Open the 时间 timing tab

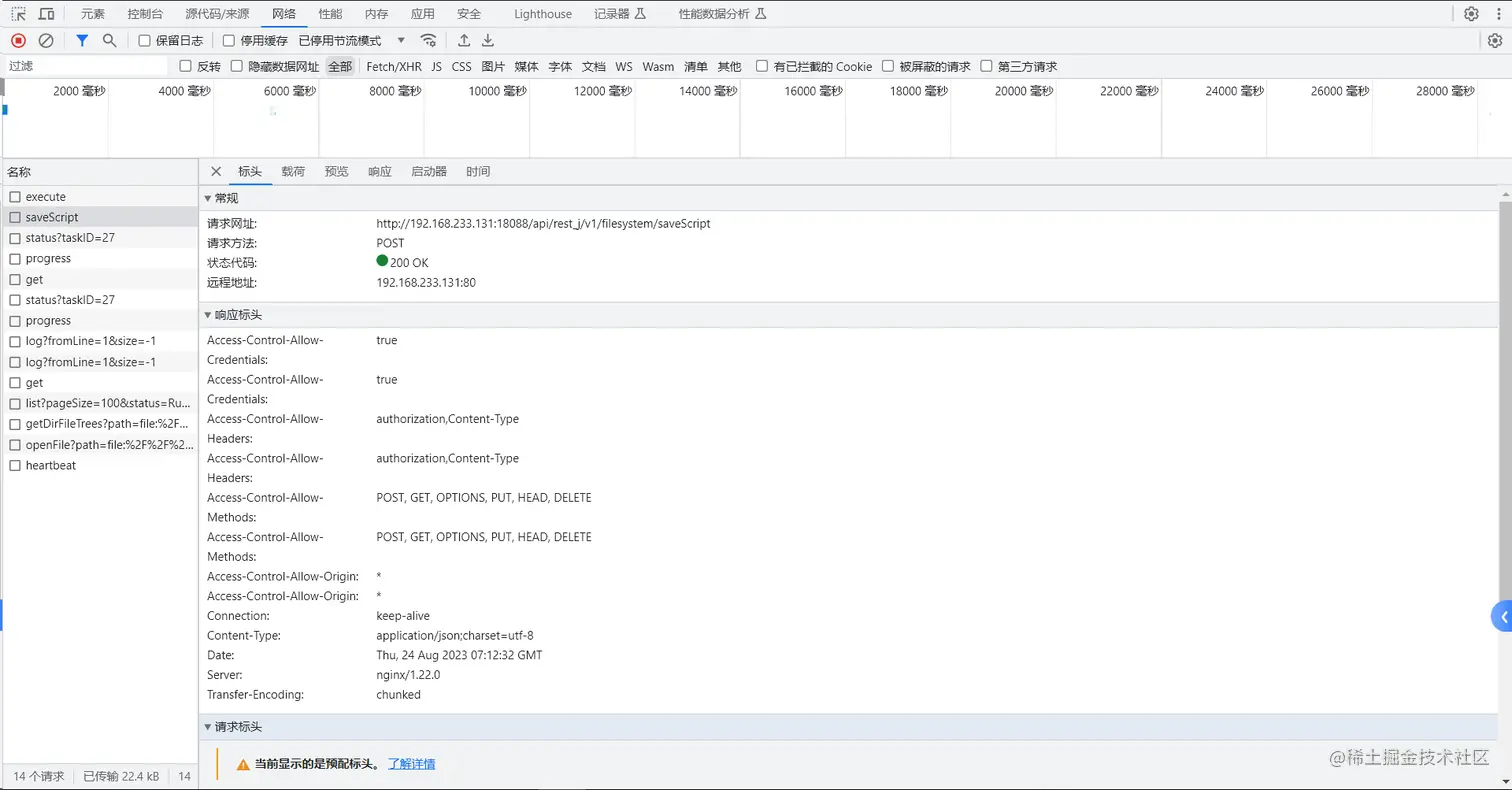(478, 171)
